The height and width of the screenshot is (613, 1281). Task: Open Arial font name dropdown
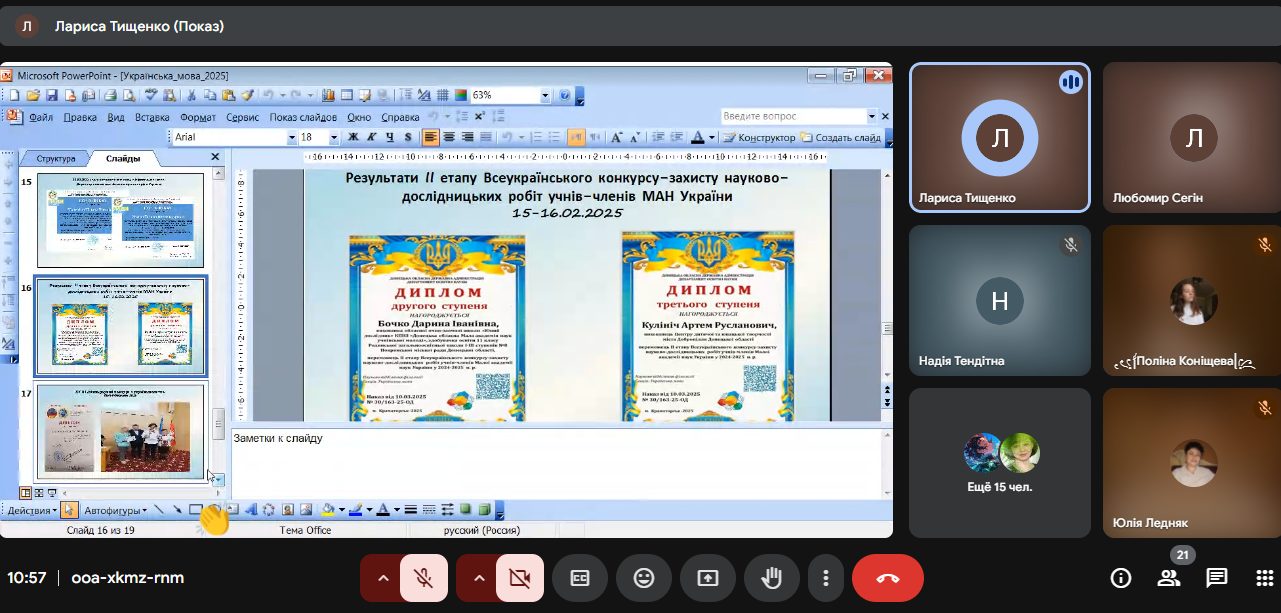(x=292, y=137)
